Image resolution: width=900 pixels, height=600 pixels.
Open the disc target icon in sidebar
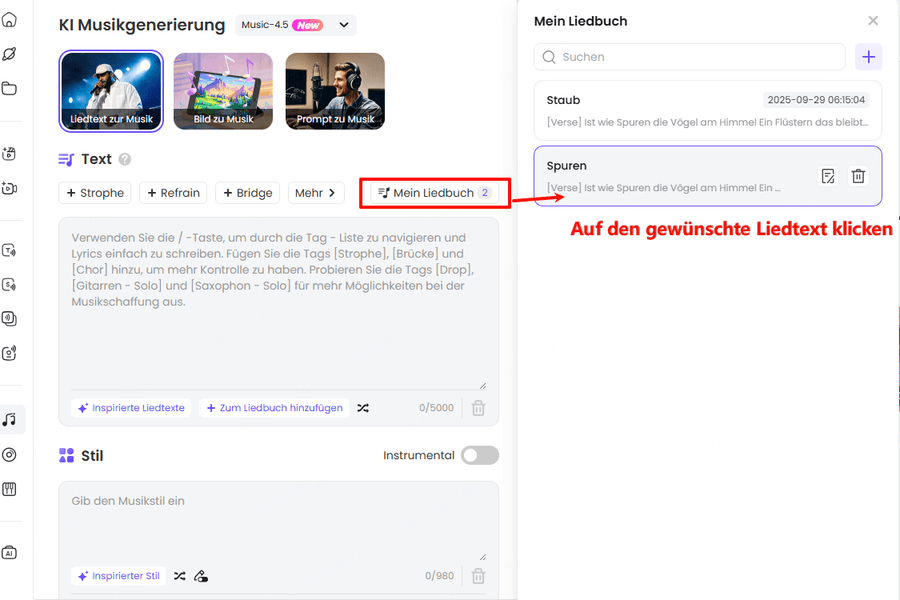[9, 455]
